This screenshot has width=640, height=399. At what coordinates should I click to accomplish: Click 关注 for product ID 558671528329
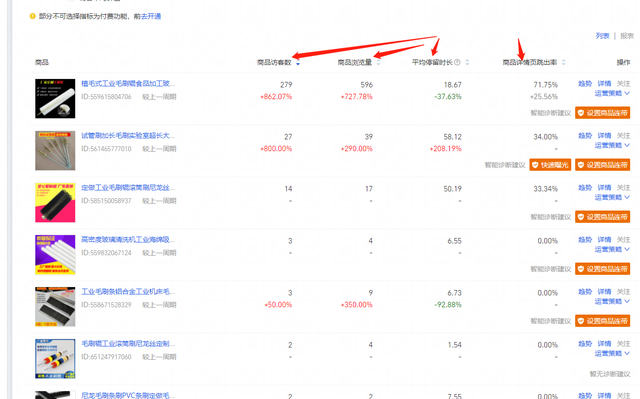623,292
